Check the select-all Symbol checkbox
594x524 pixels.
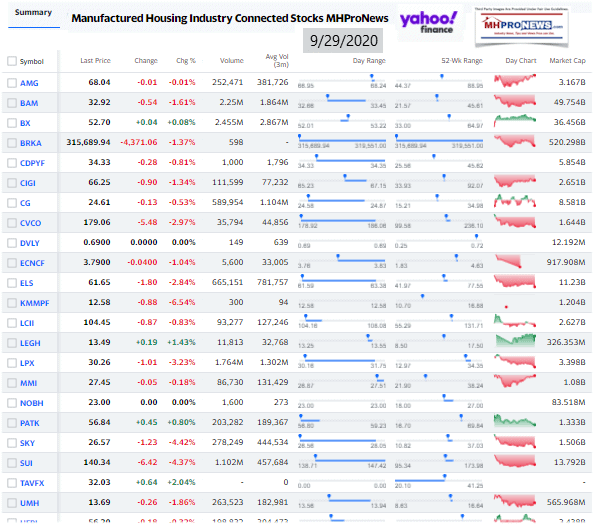[x=12, y=61]
